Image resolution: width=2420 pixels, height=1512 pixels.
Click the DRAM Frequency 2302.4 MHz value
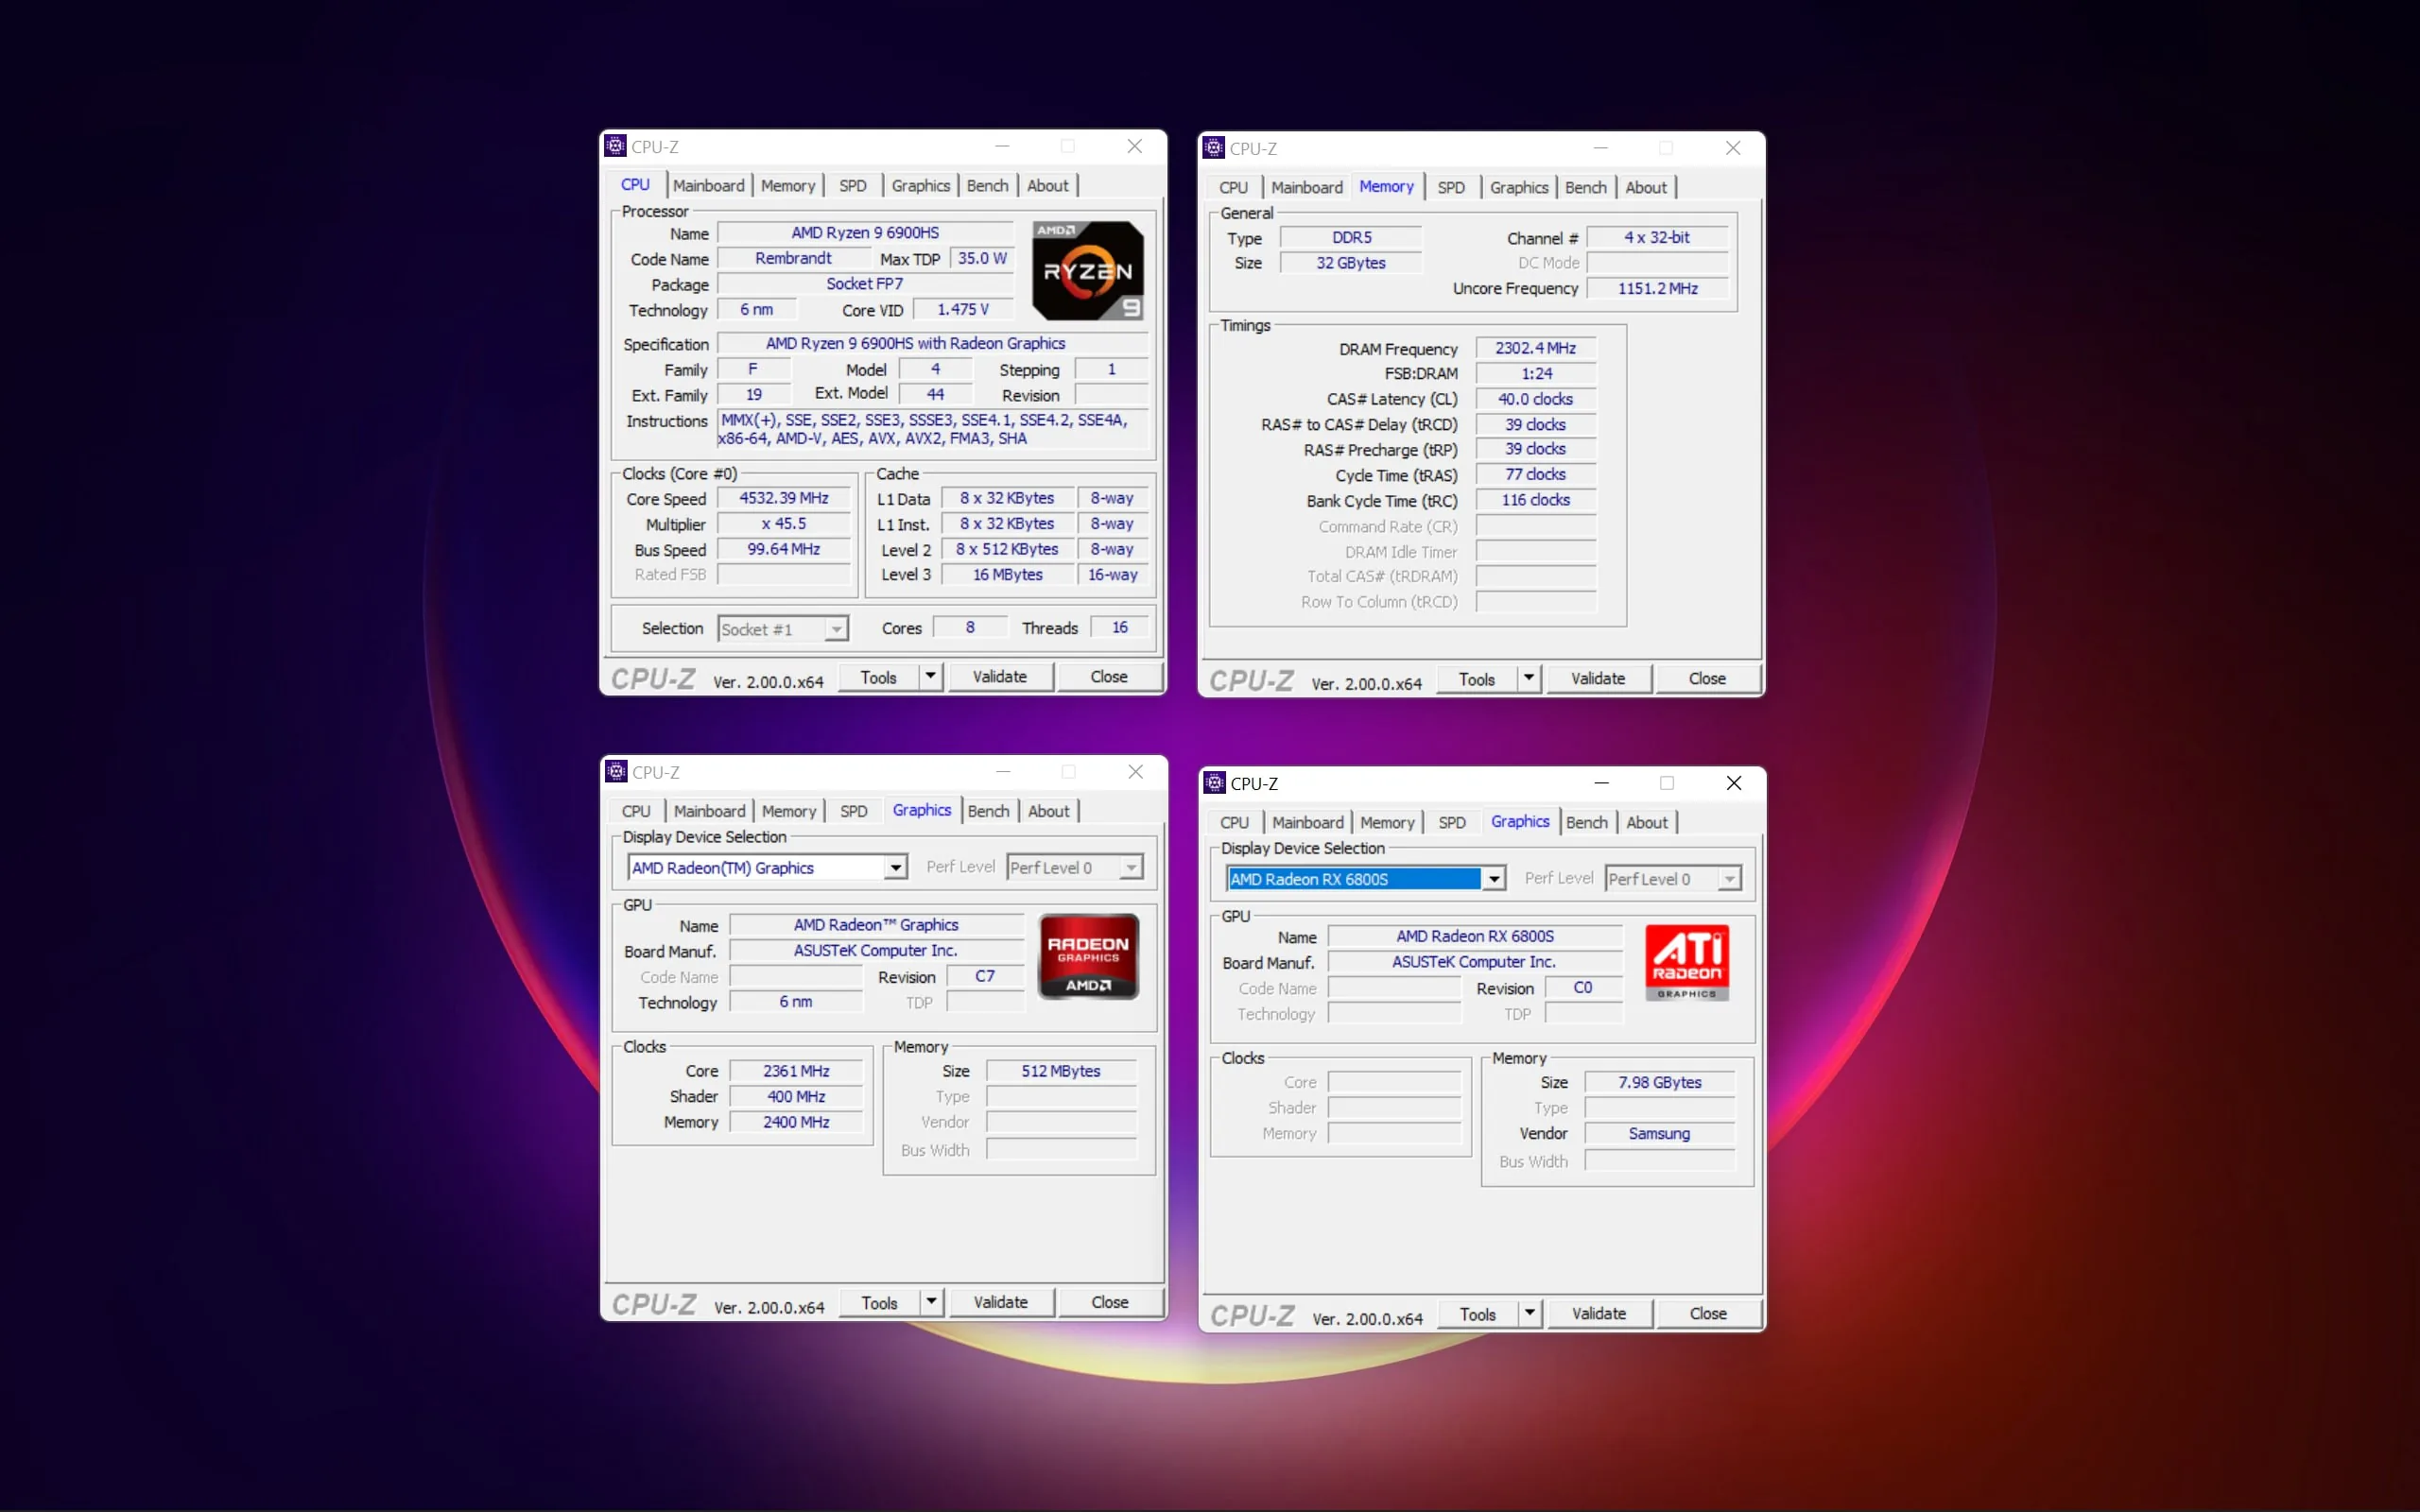coord(1535,348)
